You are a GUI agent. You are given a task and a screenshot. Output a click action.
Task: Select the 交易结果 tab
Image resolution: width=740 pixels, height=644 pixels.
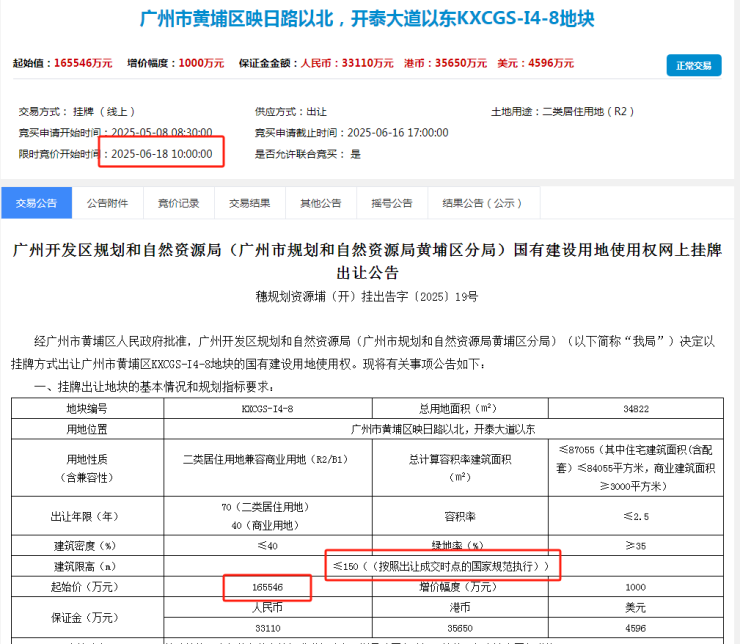pos(249,203)
